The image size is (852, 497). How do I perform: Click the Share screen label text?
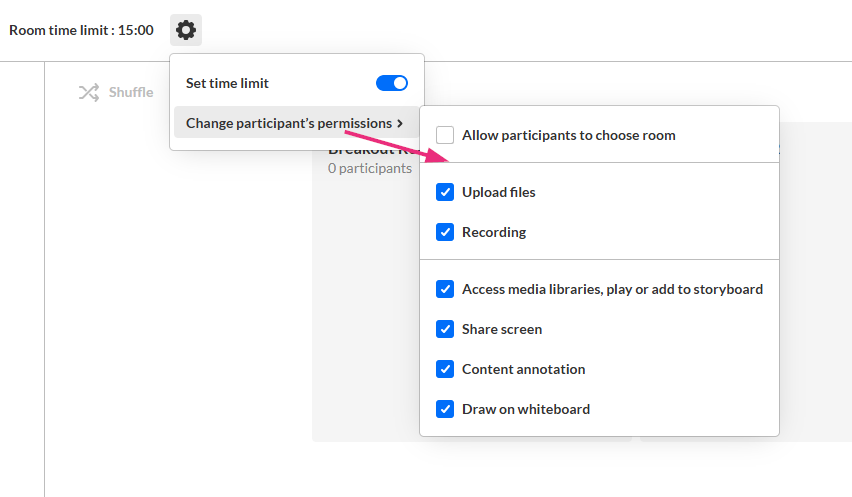pos(502,329)
